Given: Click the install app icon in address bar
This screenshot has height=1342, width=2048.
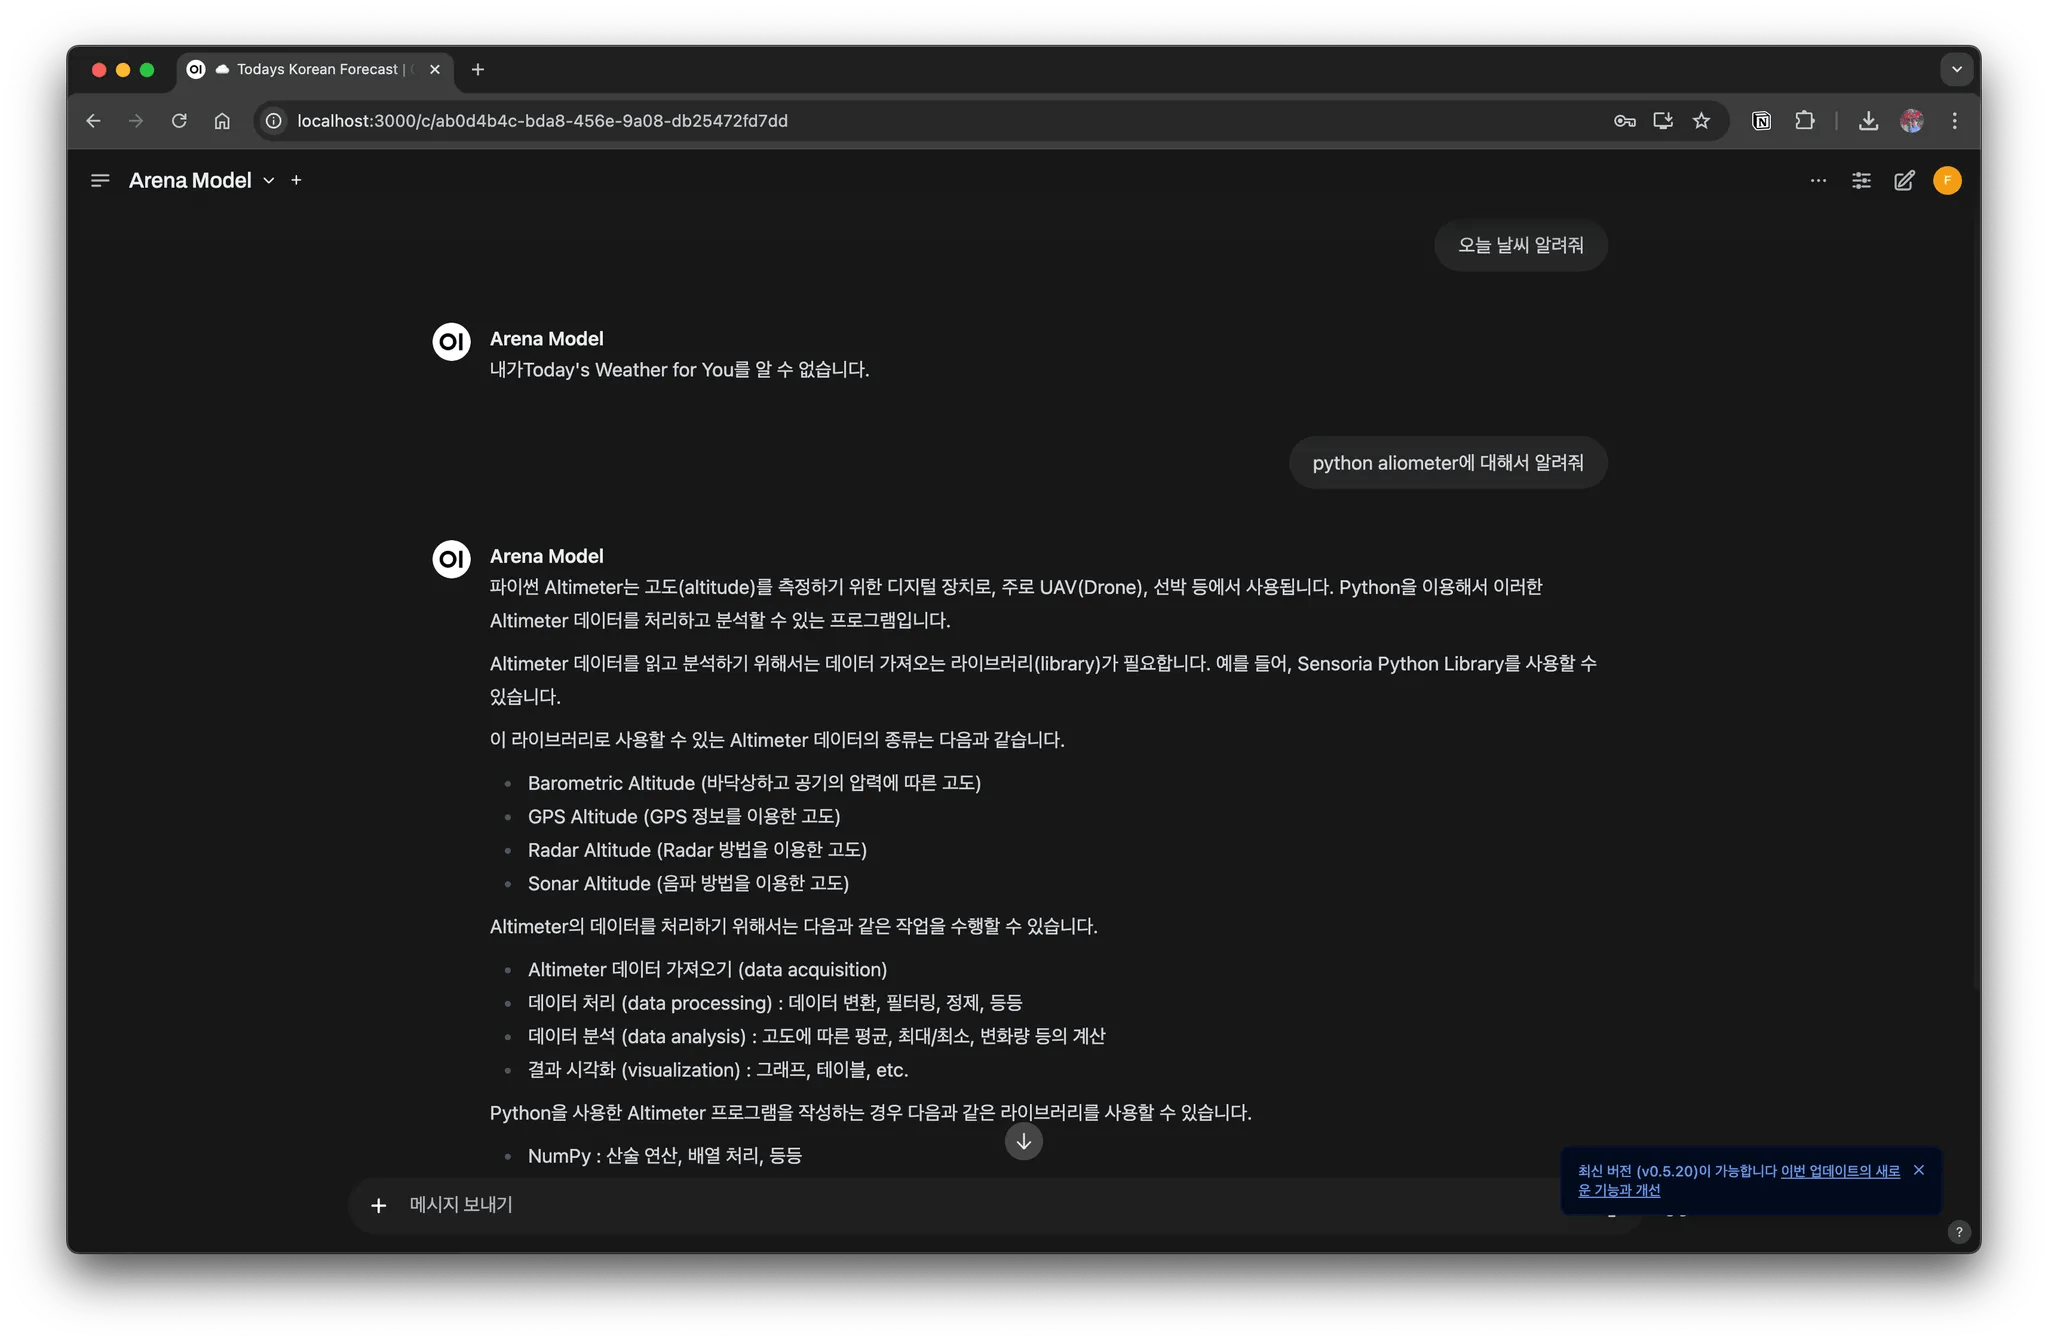Looking at the screenshot, I should click(x=1662, y=121).
